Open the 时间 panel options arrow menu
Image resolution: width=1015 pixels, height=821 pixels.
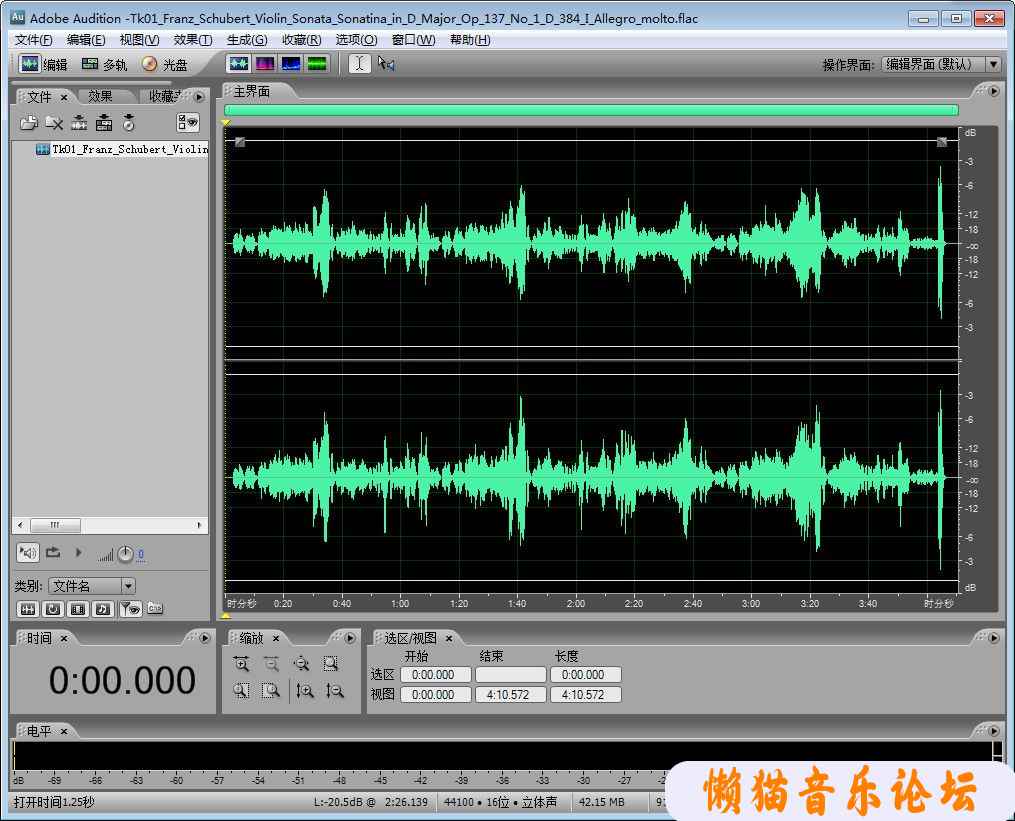click(205, 638)
